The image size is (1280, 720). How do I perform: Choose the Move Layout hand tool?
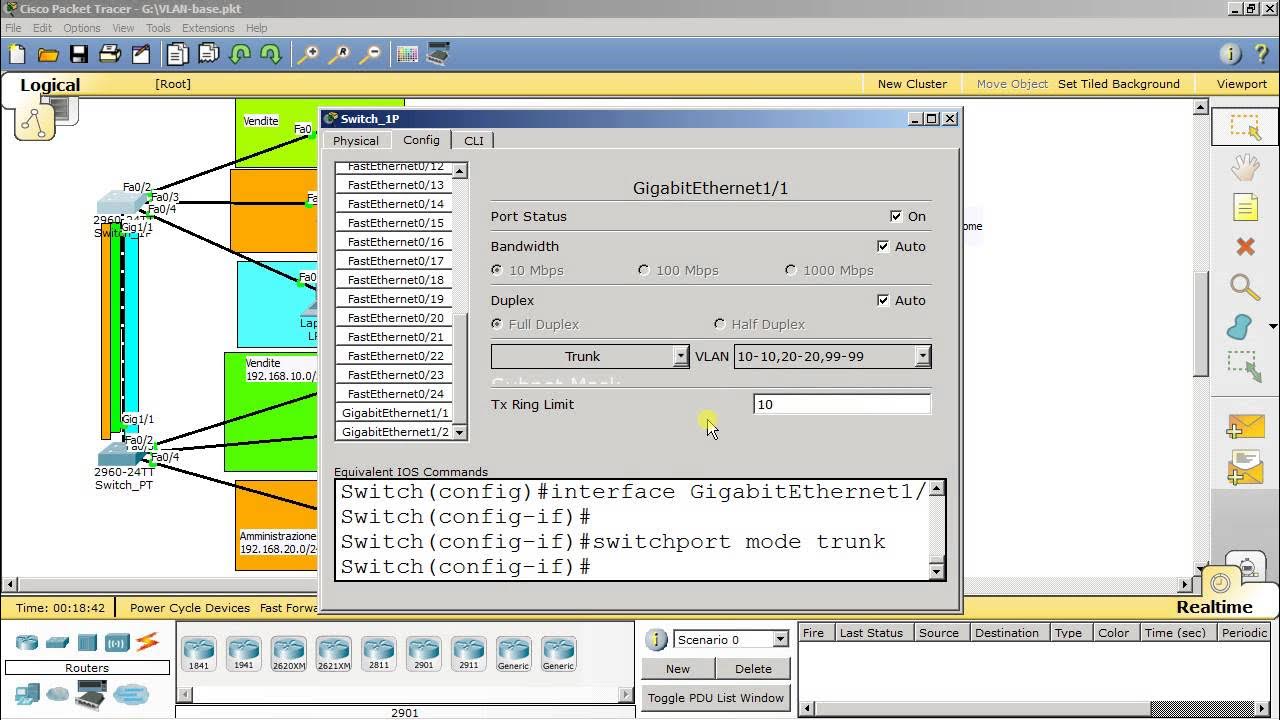coord(1245,167)
